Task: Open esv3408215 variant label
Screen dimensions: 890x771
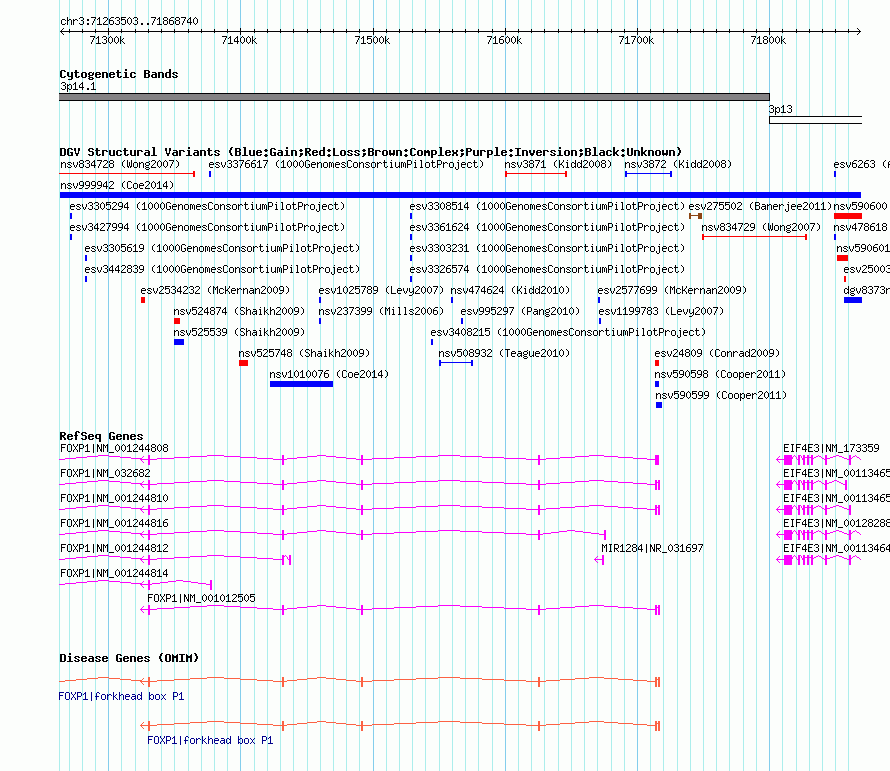Action: pyautogui.click(x=568, y=332)
